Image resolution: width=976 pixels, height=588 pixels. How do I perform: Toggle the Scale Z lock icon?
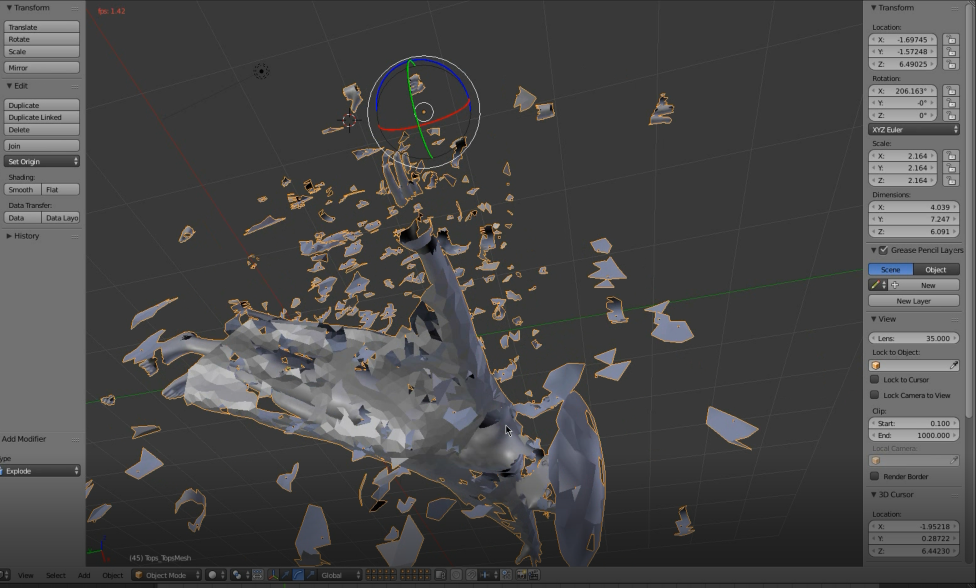[950, 180]
